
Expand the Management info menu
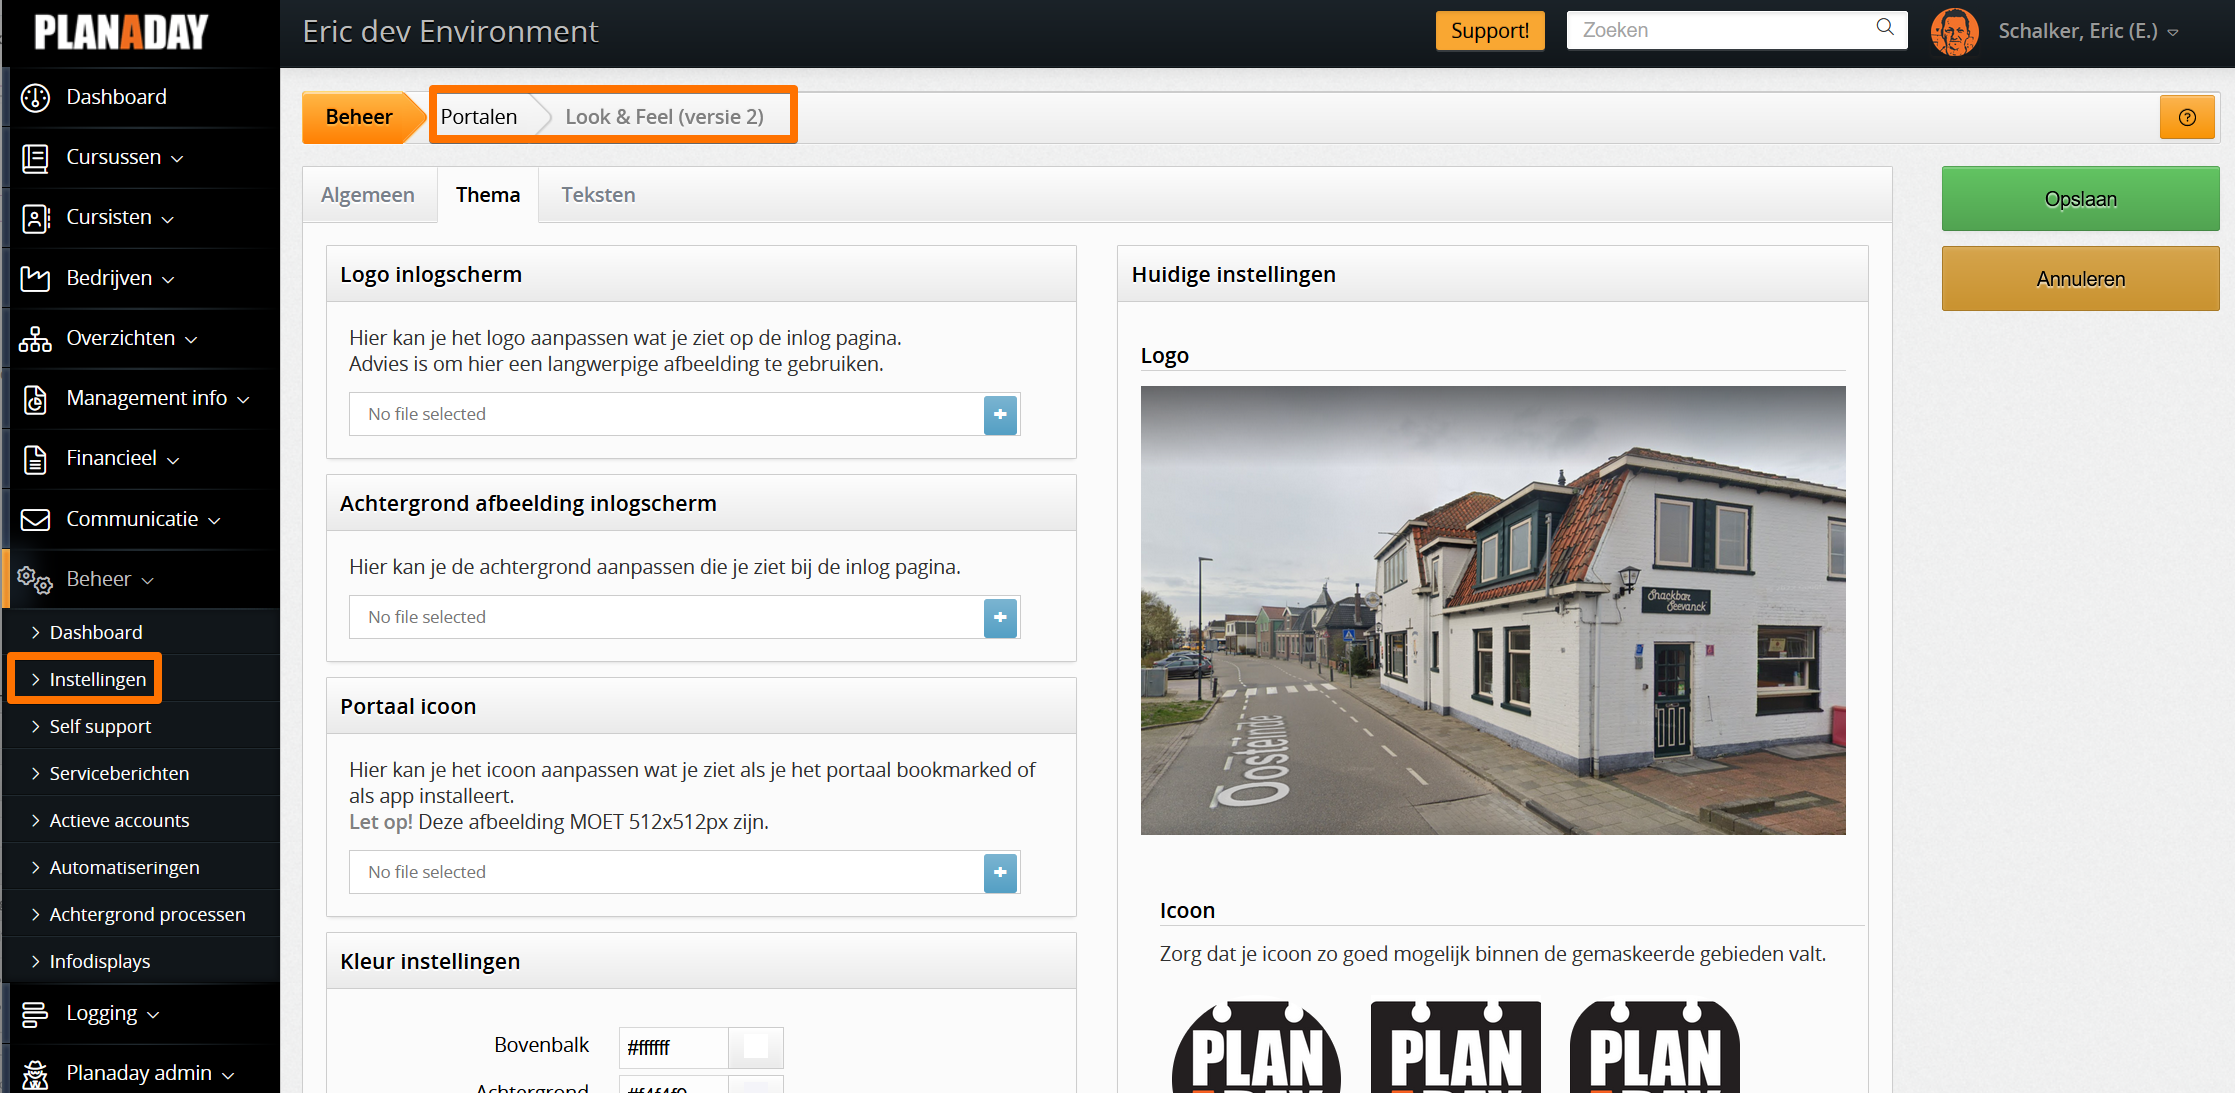pyautogui.click(x=243, y=400)
